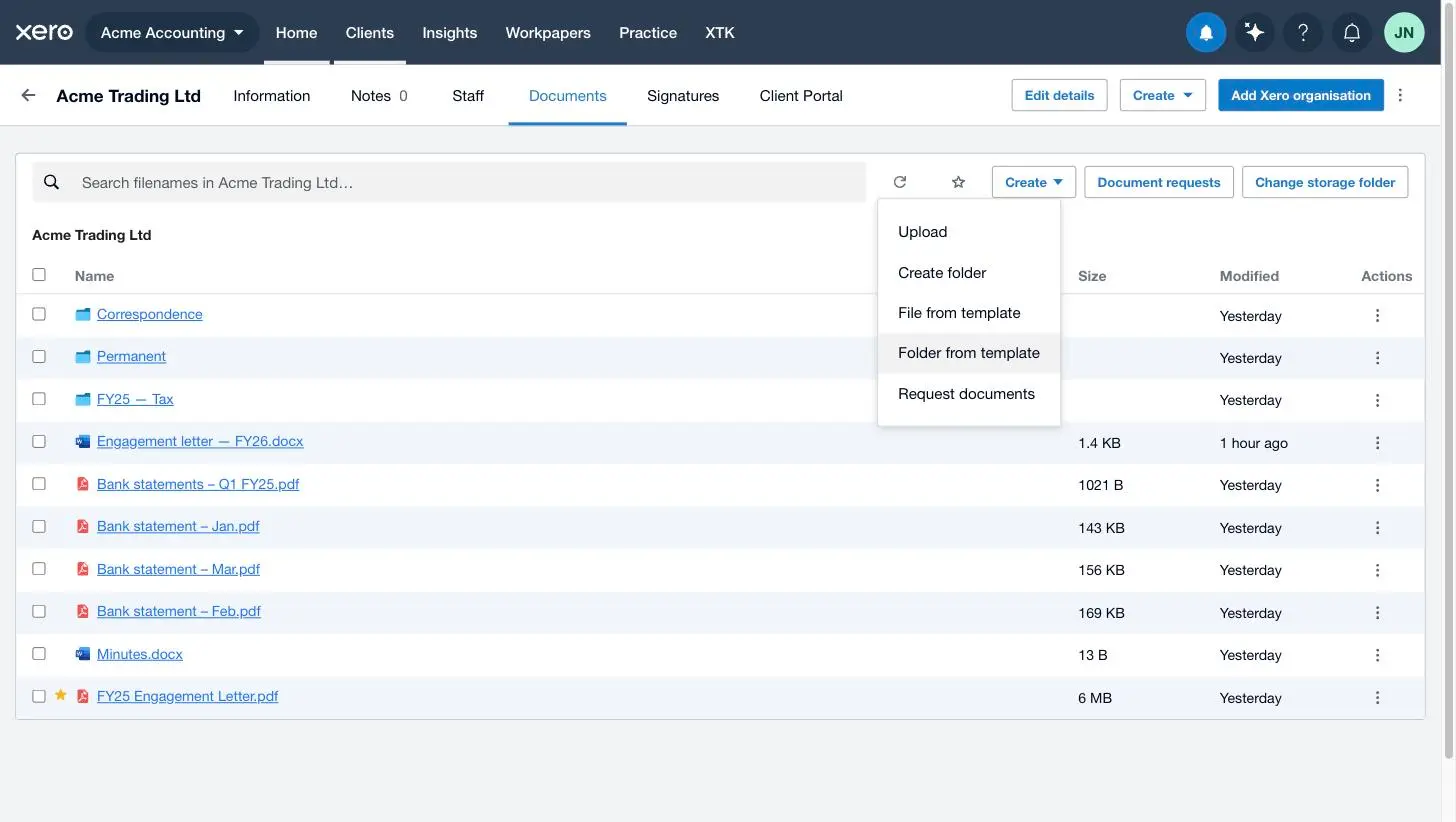Go back using the arrow beside Acme Trading Ltd

[x=28, y=95]
